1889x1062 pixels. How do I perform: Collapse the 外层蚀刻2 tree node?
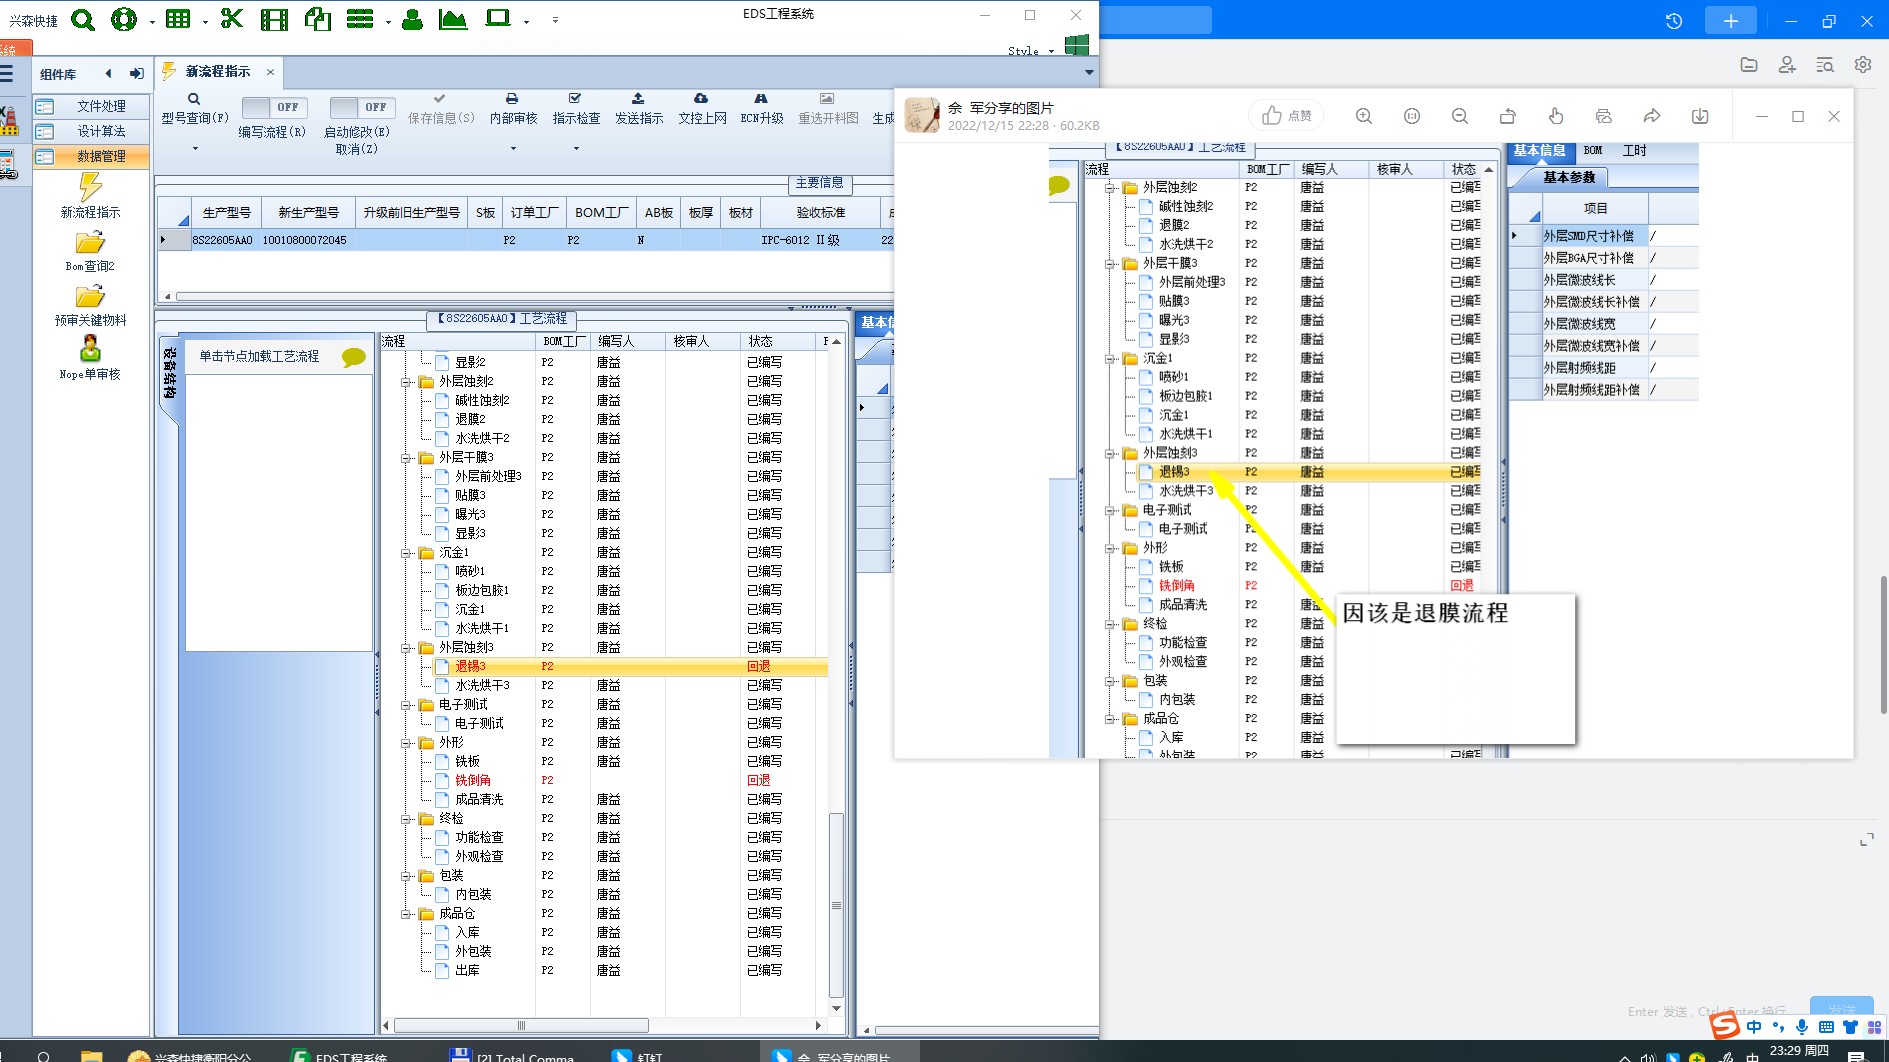(407, 382)
